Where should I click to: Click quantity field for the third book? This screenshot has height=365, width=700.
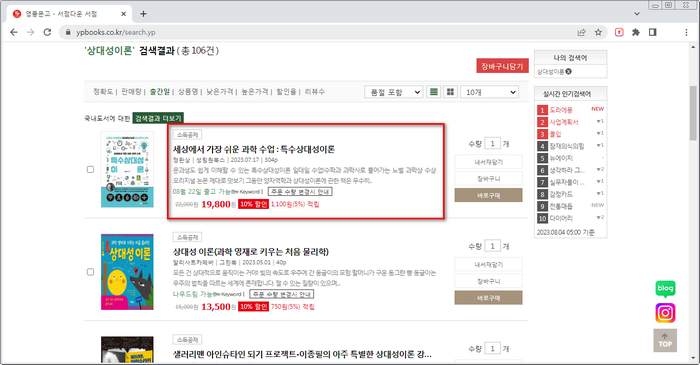coord(492,348)
